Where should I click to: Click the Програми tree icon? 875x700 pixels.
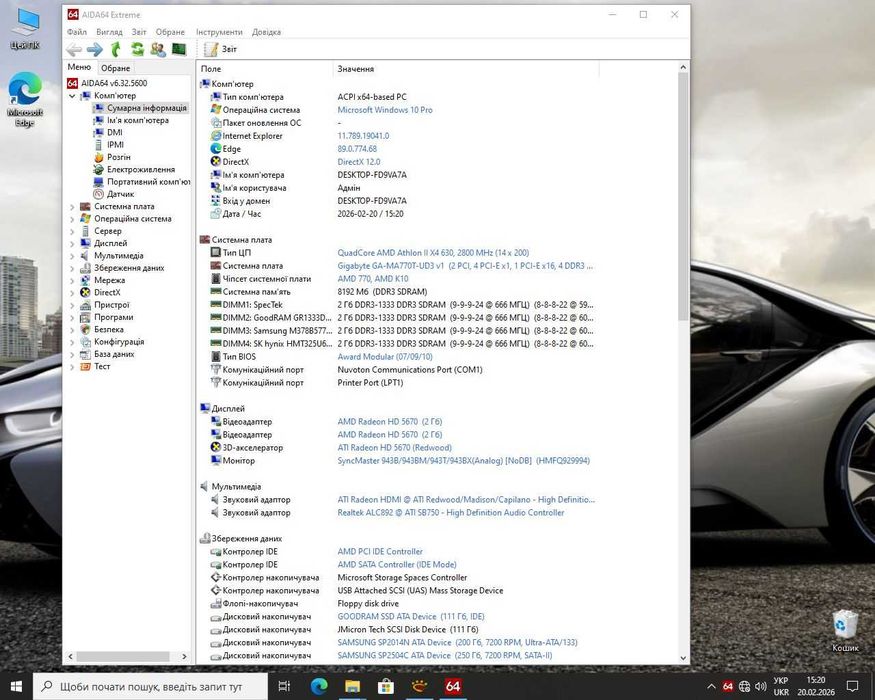(x=85, y=317)
